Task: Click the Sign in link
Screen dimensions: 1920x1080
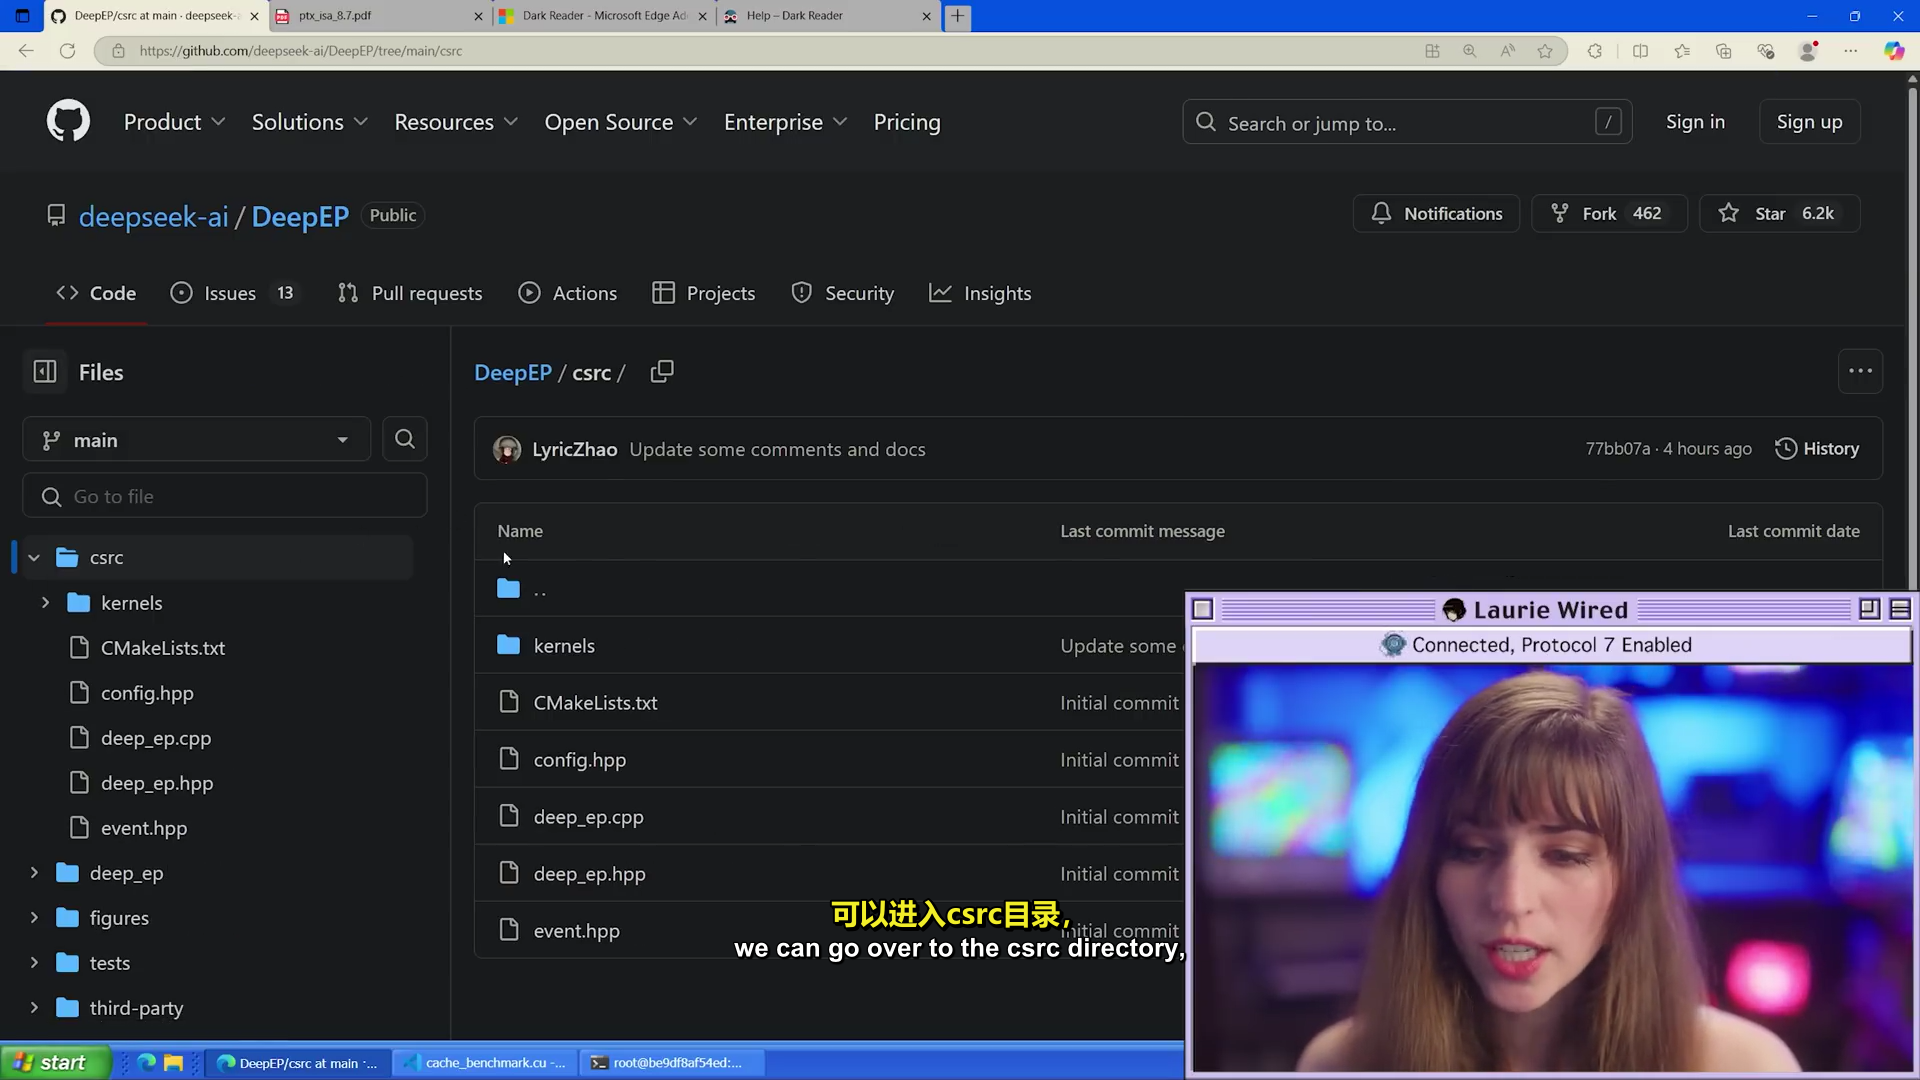Action: click(1695, 122)
